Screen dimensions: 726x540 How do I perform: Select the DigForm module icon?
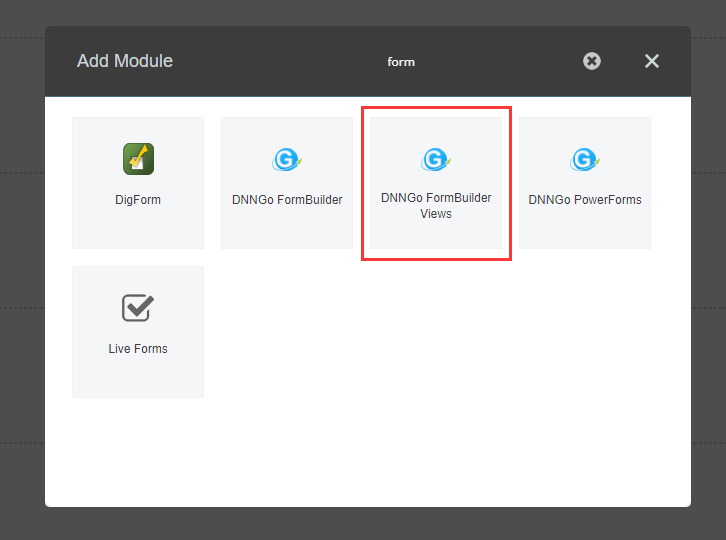[138, 159]
